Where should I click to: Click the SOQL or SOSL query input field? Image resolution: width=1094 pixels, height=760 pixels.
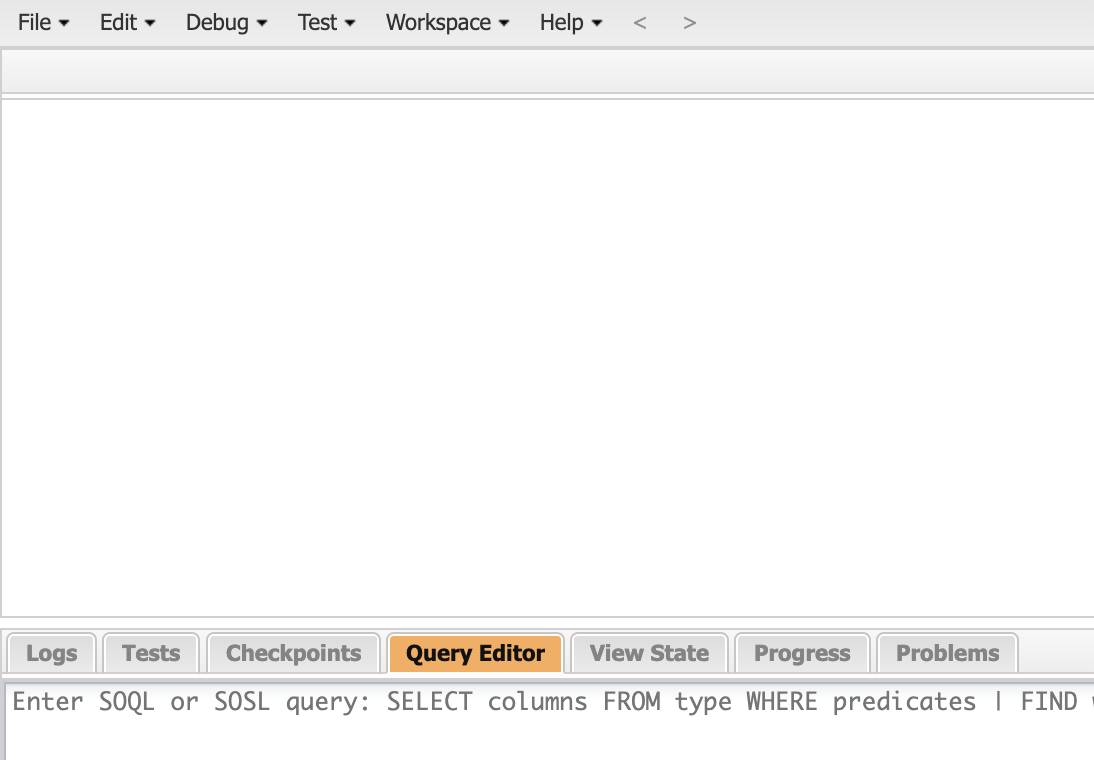pyautogui.click(x=550, y=722)
